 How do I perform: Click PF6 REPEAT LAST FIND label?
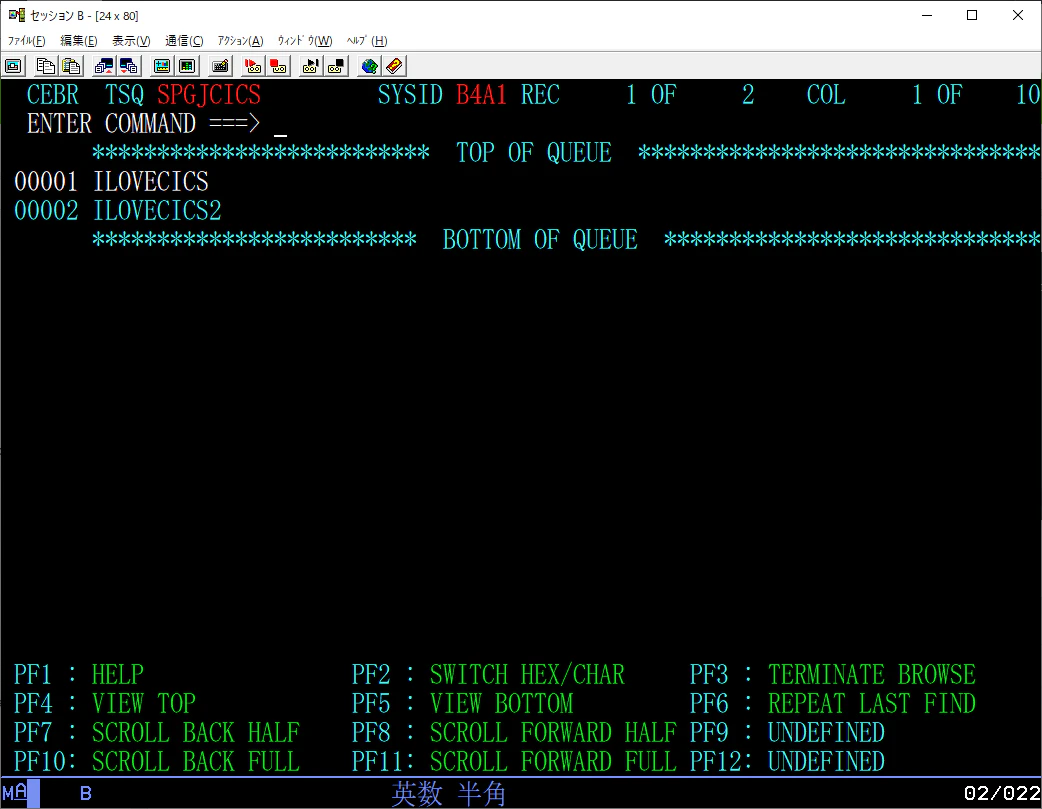click(x=832, y=703)
